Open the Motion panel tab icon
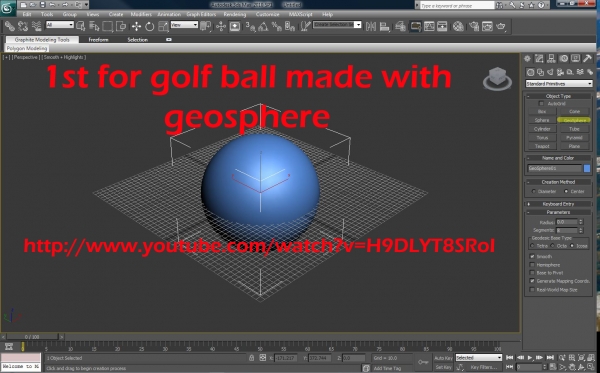The image size is (600, 373). tap(564, 59)
